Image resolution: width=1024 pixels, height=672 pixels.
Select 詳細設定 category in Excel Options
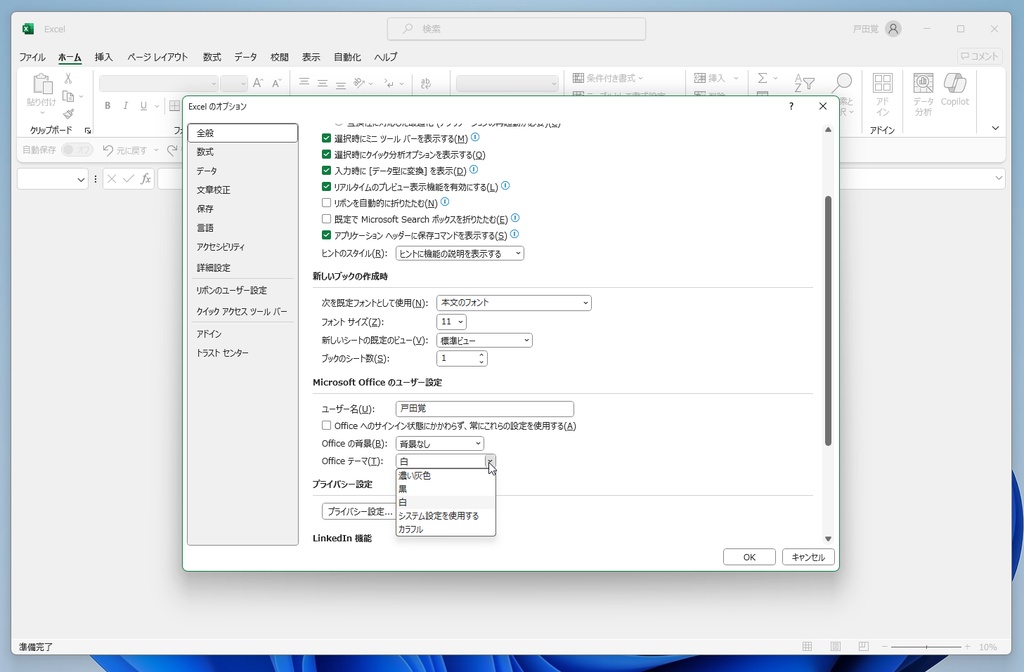pos(242,268)
